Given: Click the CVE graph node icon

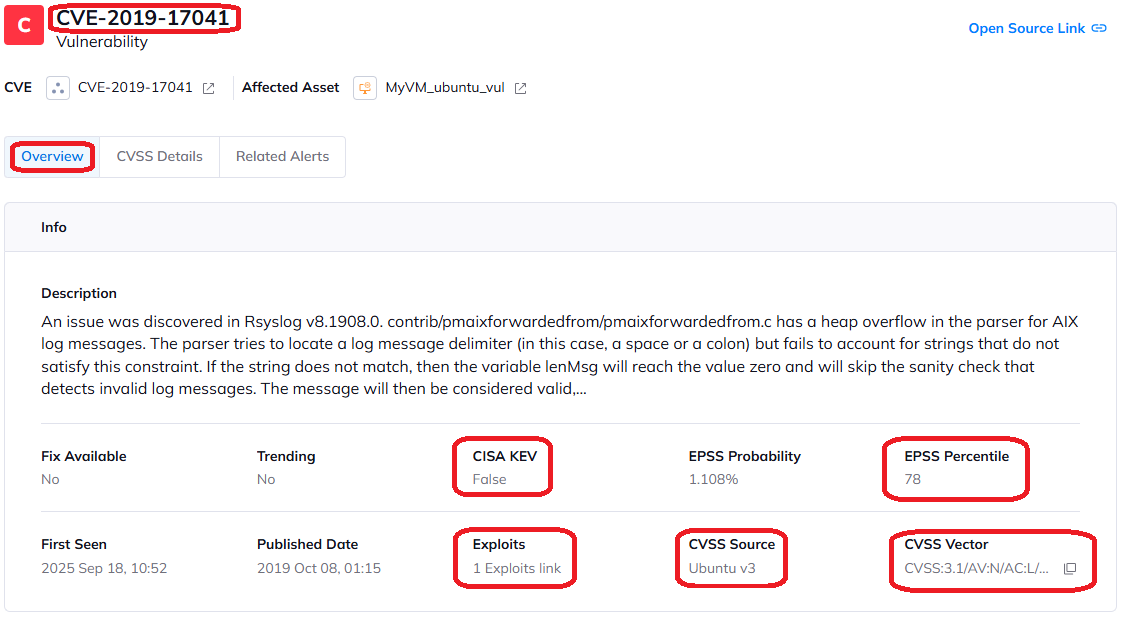Looking at the screenshot, I should tap(57, 88).
